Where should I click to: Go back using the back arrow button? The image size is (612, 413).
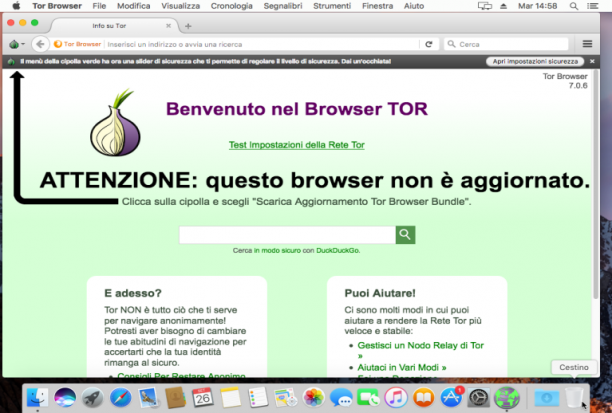point(40,44)
